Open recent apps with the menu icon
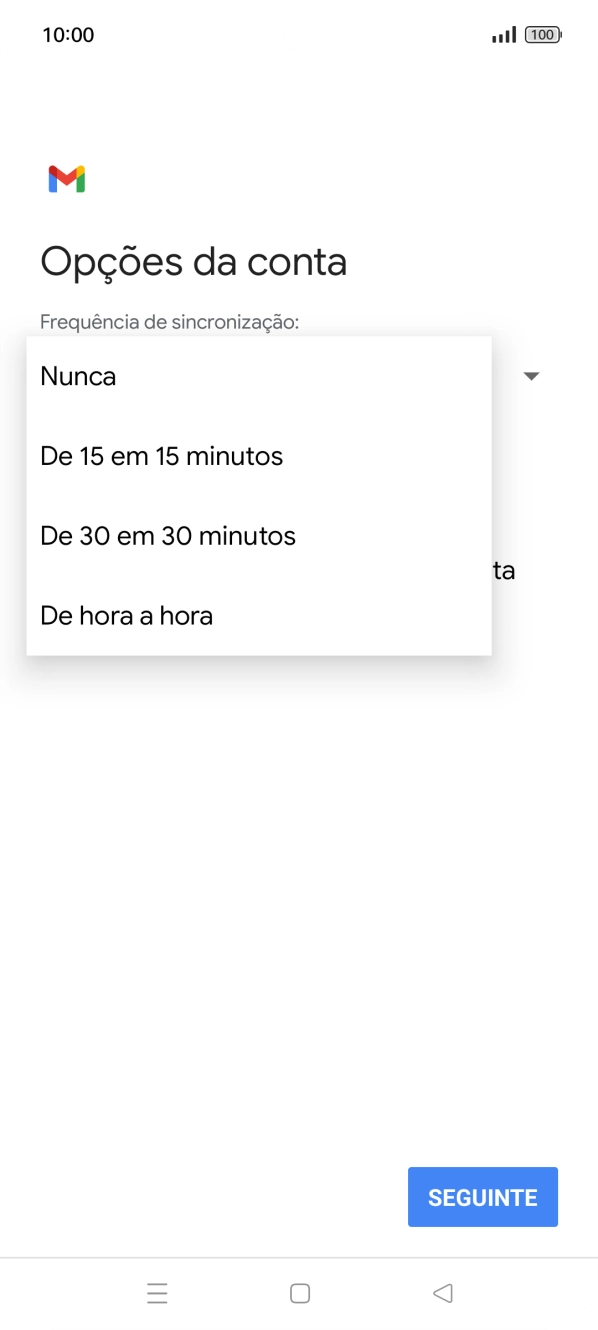The height and width of the screenshot is (1330, 598). pyautogui.click(x=157, y=1293)
